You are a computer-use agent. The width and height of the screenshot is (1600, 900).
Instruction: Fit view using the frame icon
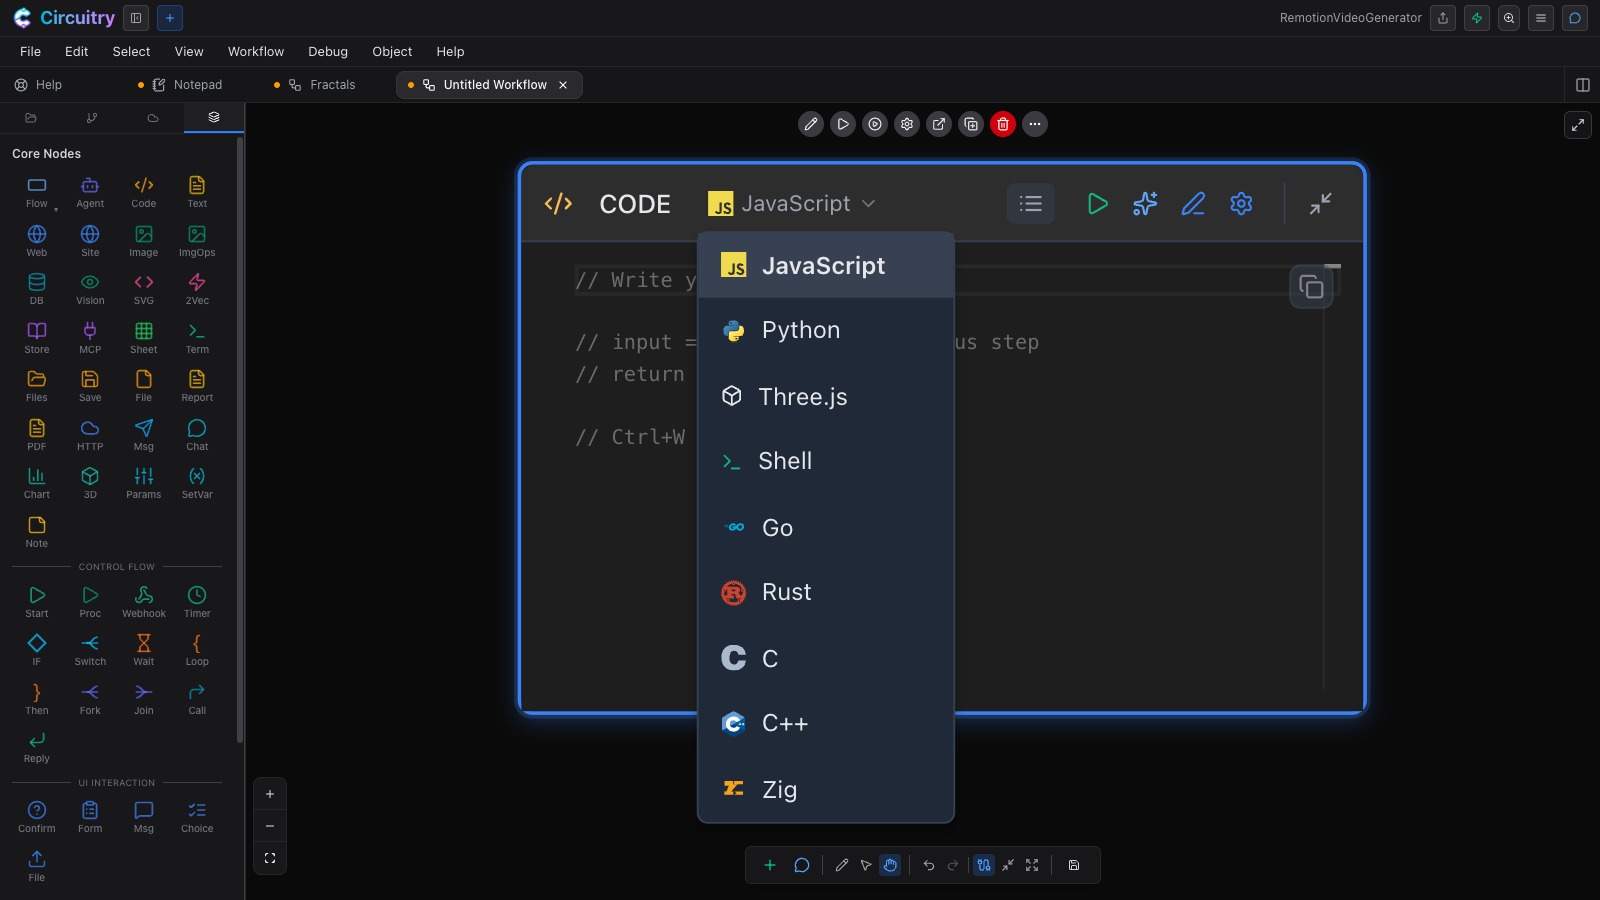270,858
